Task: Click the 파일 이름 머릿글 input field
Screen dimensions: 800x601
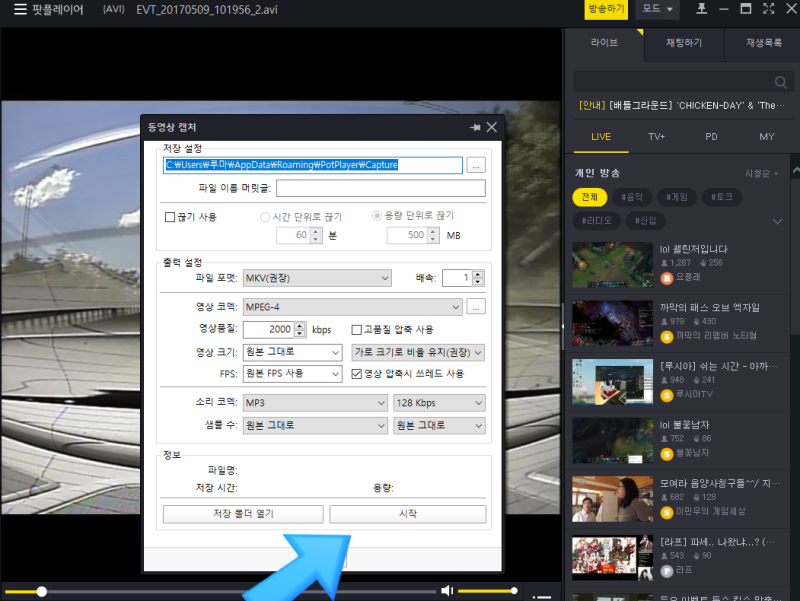Action: [x=381, y=188]
